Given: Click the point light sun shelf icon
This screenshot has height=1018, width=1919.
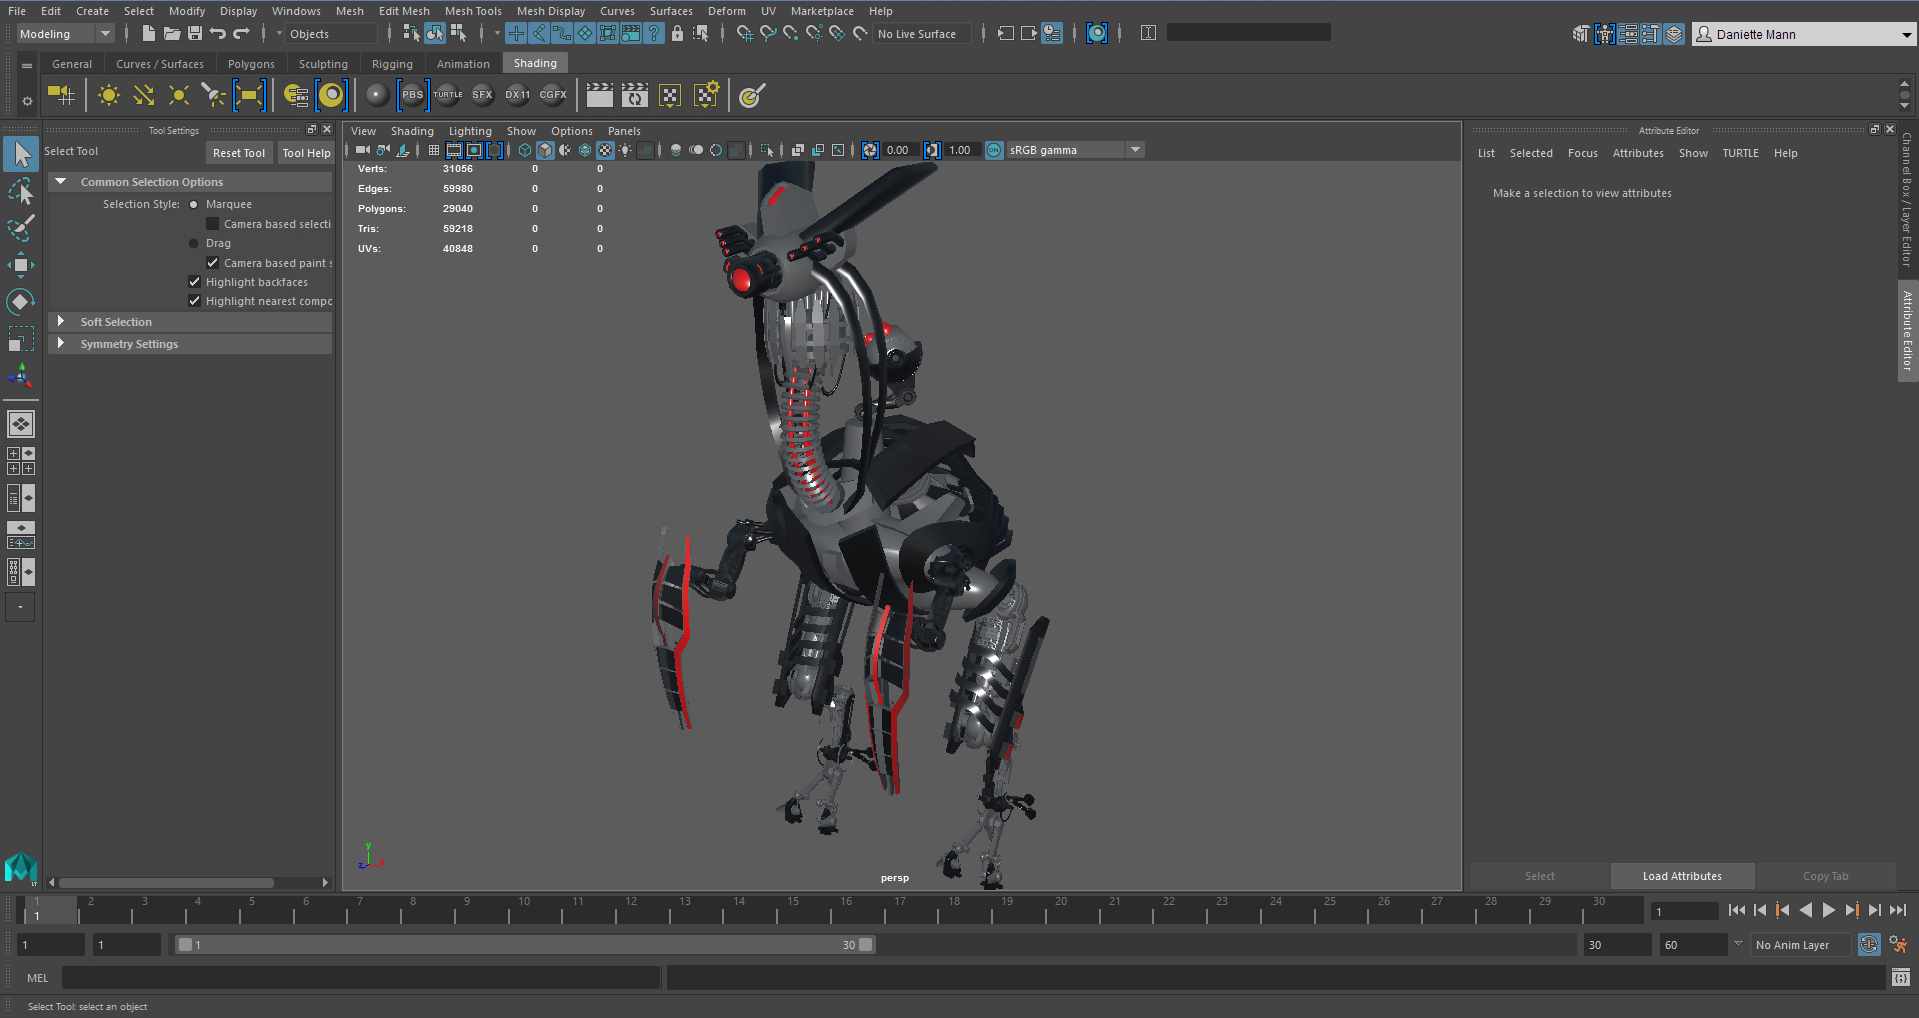Looking at the screenshot, I should coord(109,95).
